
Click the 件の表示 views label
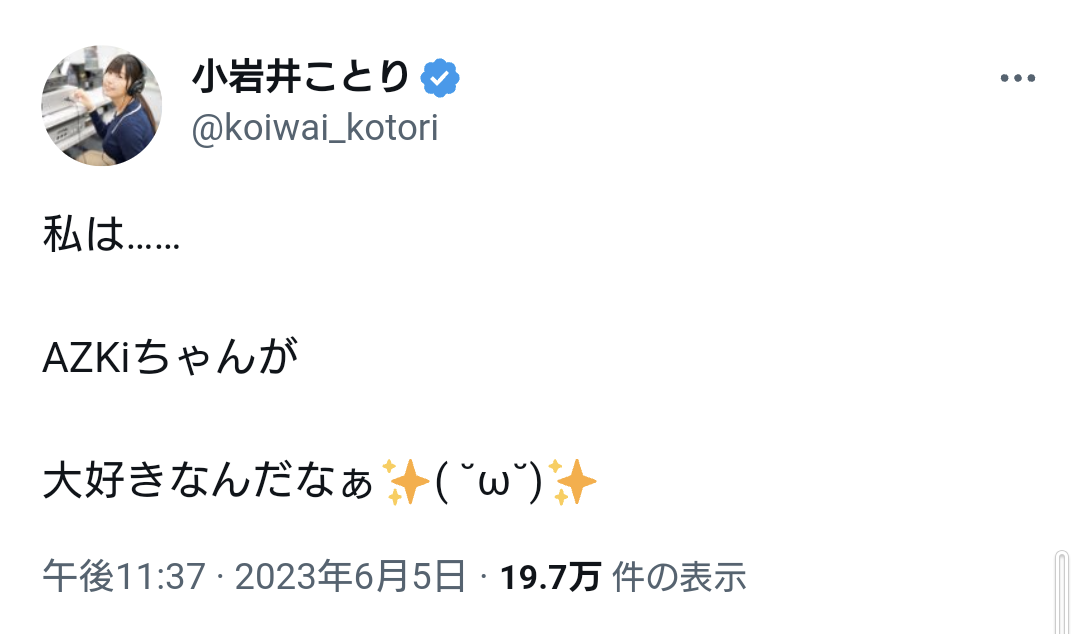679,577
